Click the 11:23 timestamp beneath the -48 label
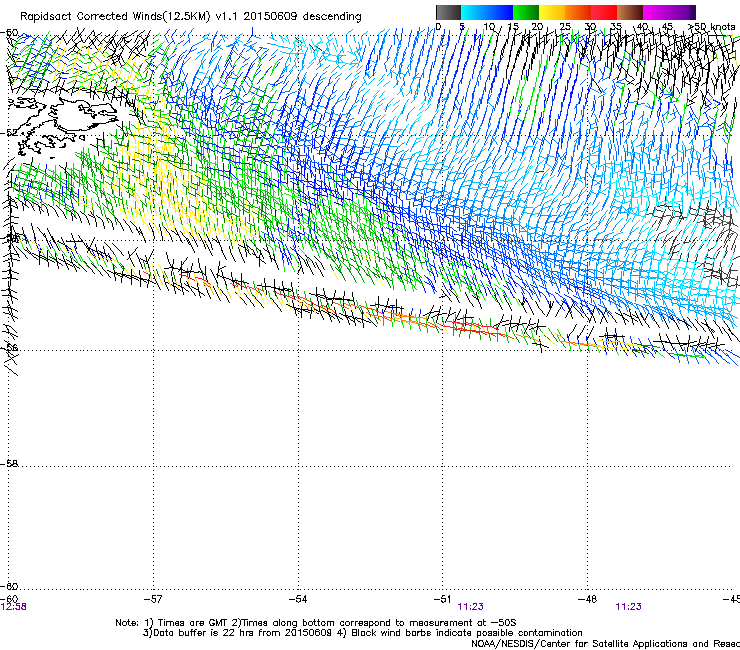 629,607
